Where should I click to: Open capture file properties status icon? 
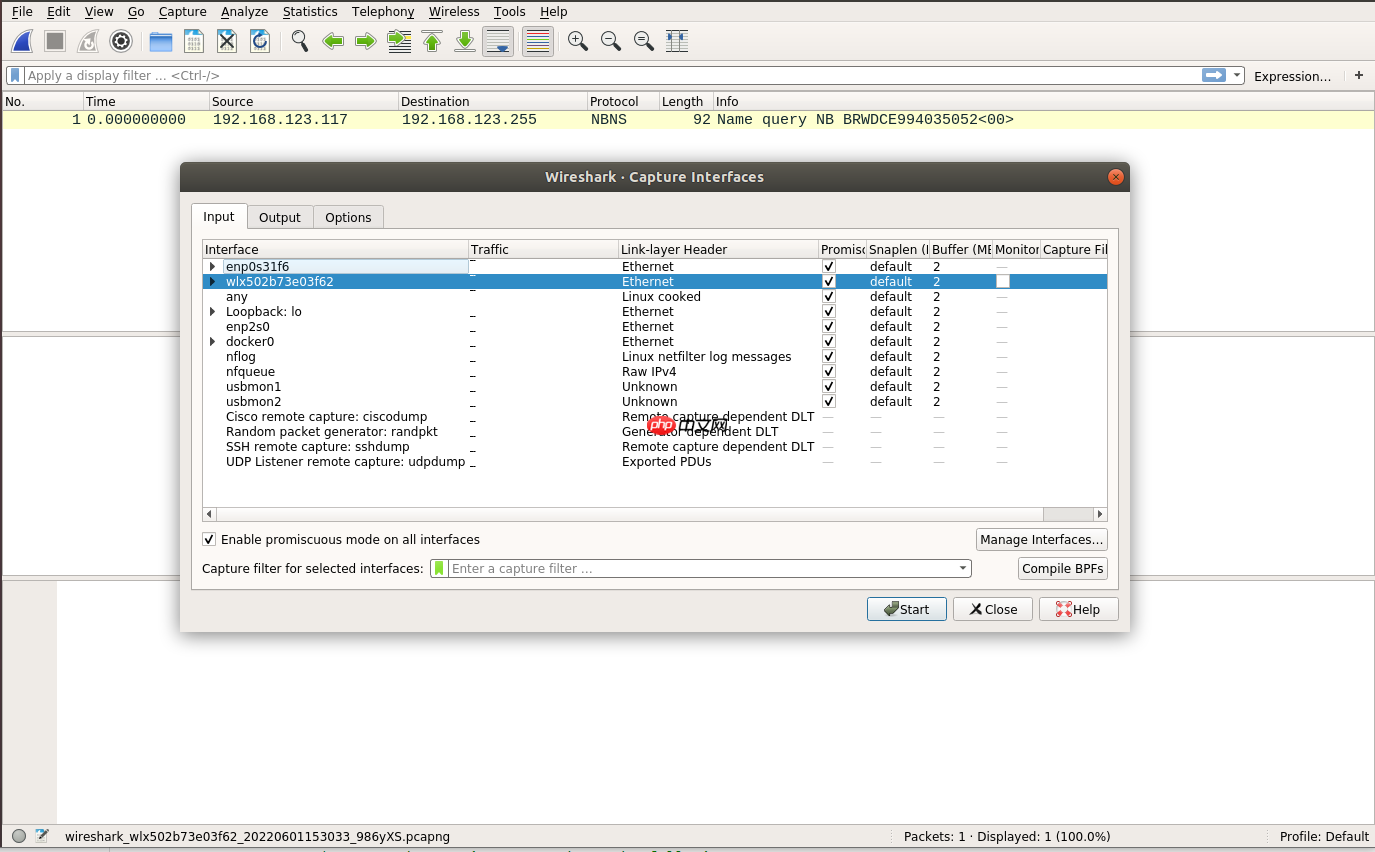[x=42, y=836]
